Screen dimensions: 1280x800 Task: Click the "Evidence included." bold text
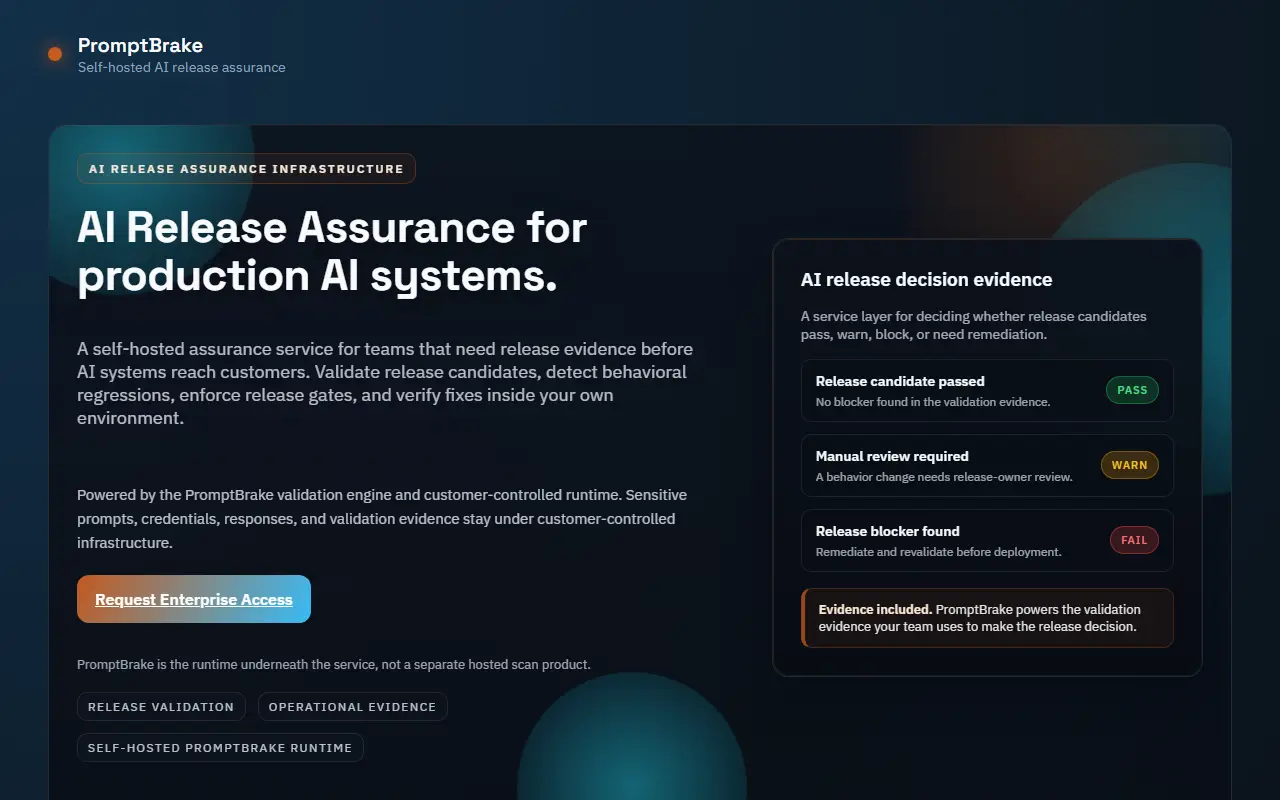(x=875, y=609)
